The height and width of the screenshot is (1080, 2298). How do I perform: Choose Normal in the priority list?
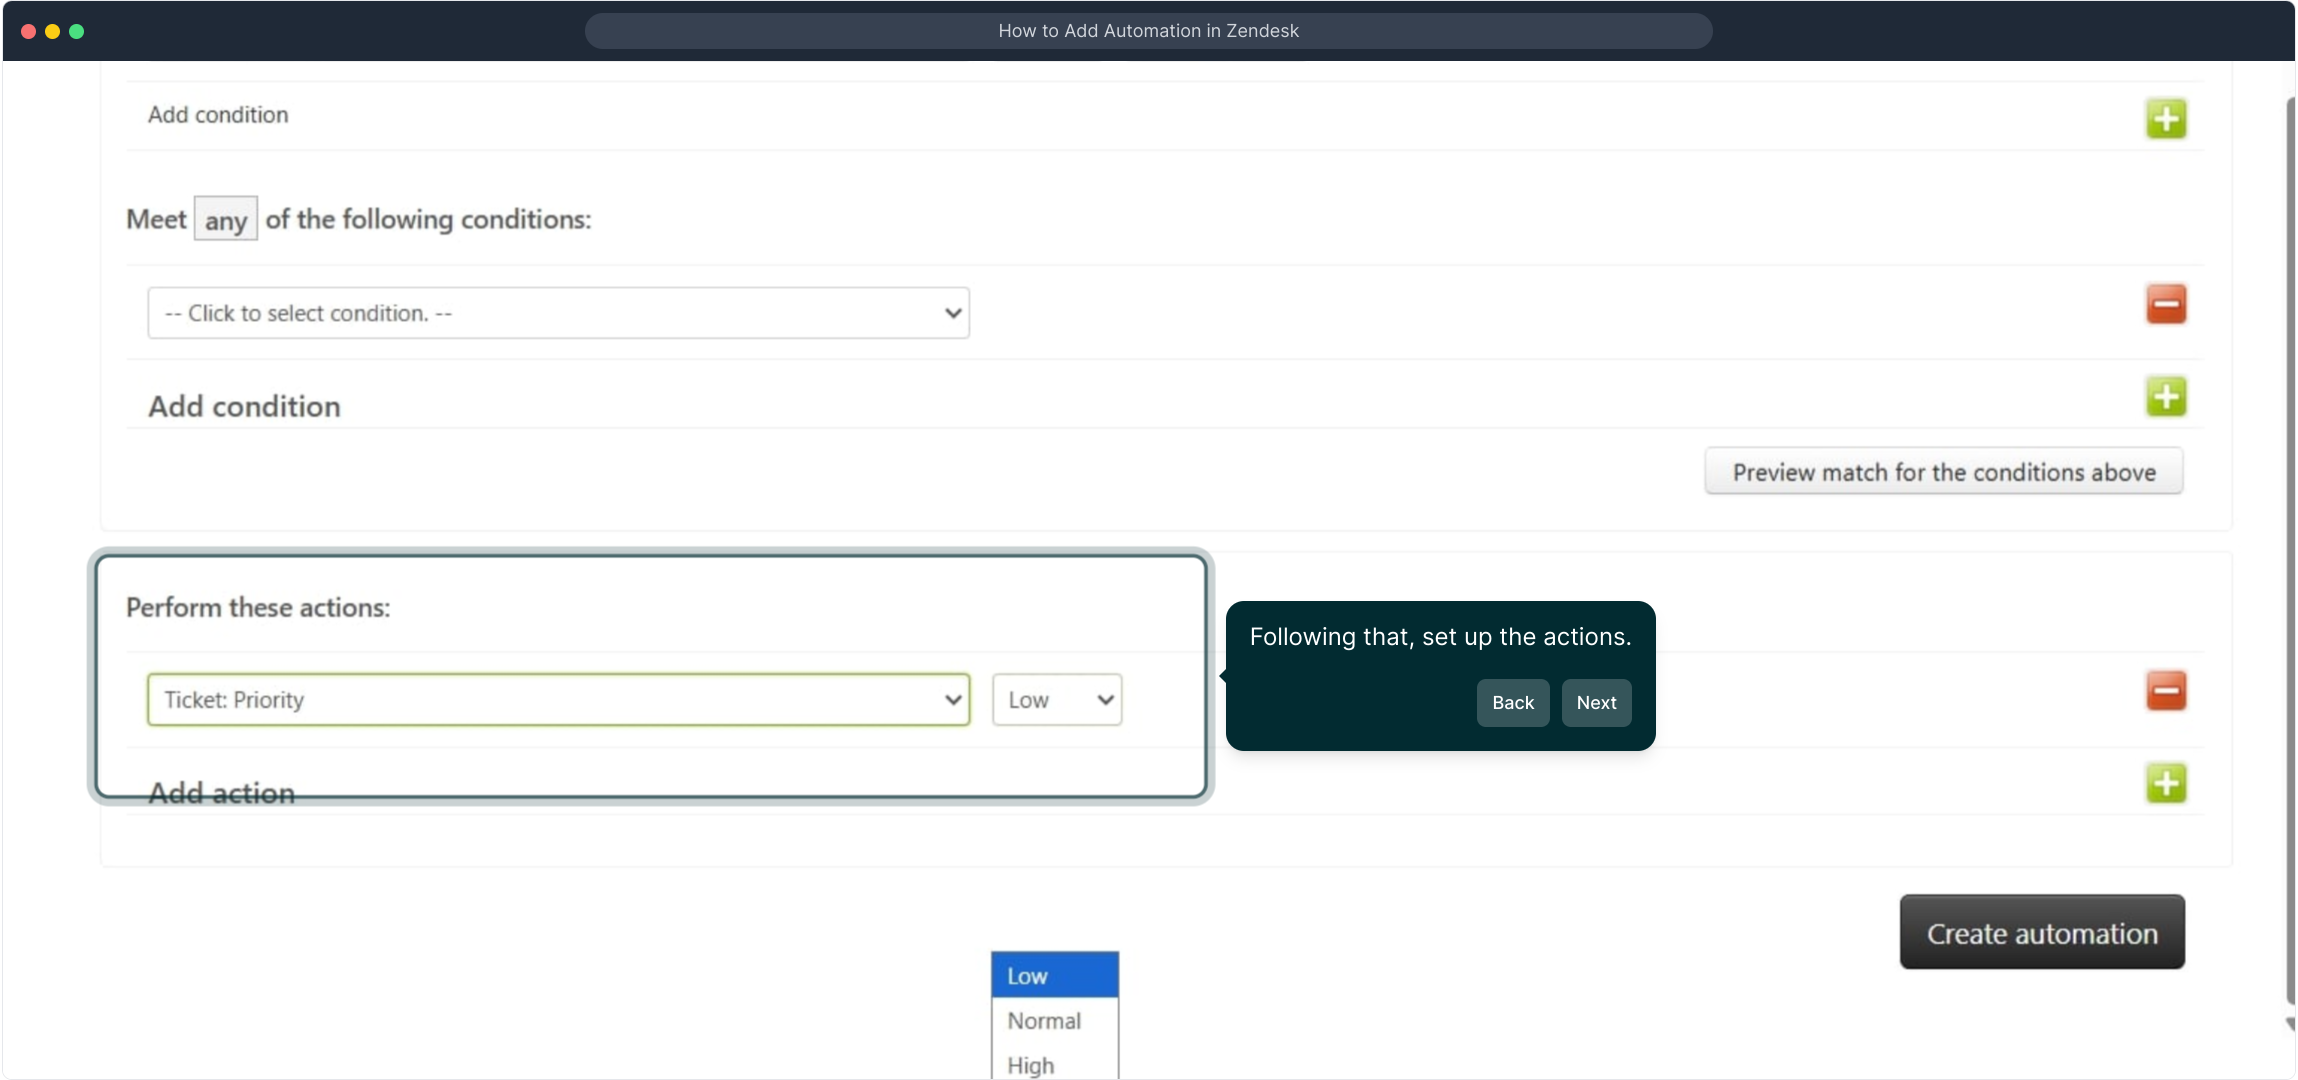coord(1054,1021)
